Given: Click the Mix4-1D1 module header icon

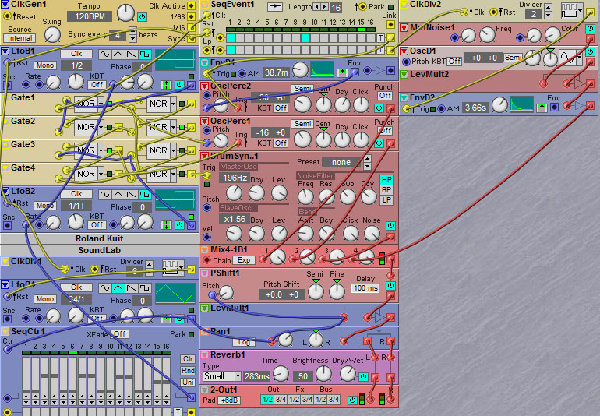Looking at the screenshot, I should [x=205, y=248].
